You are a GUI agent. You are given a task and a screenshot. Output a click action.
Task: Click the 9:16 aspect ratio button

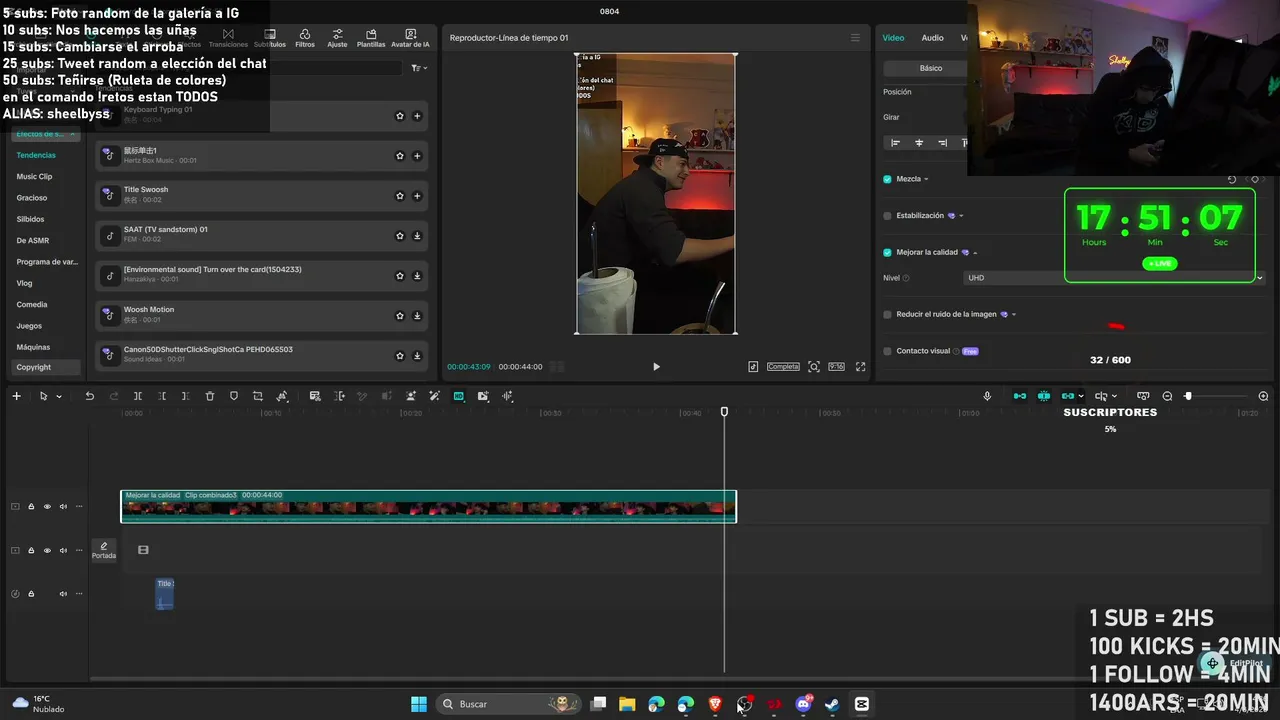click(x=836, y=367)
